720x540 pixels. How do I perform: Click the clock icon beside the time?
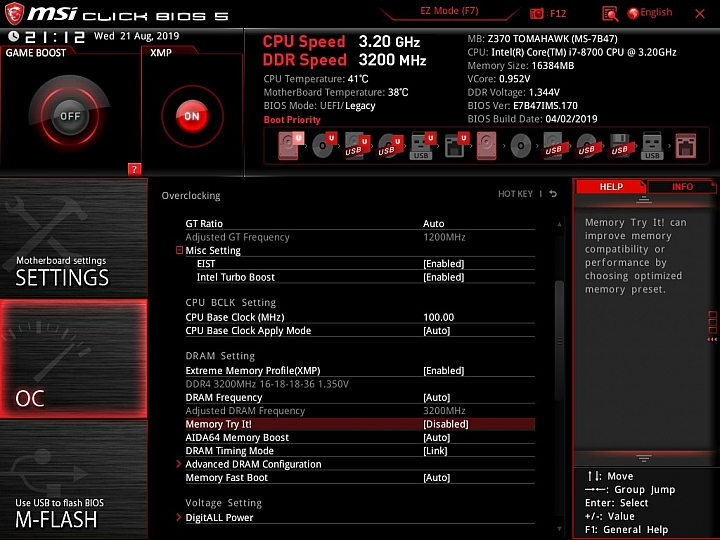pyautogui.click(x=14, y=36)
